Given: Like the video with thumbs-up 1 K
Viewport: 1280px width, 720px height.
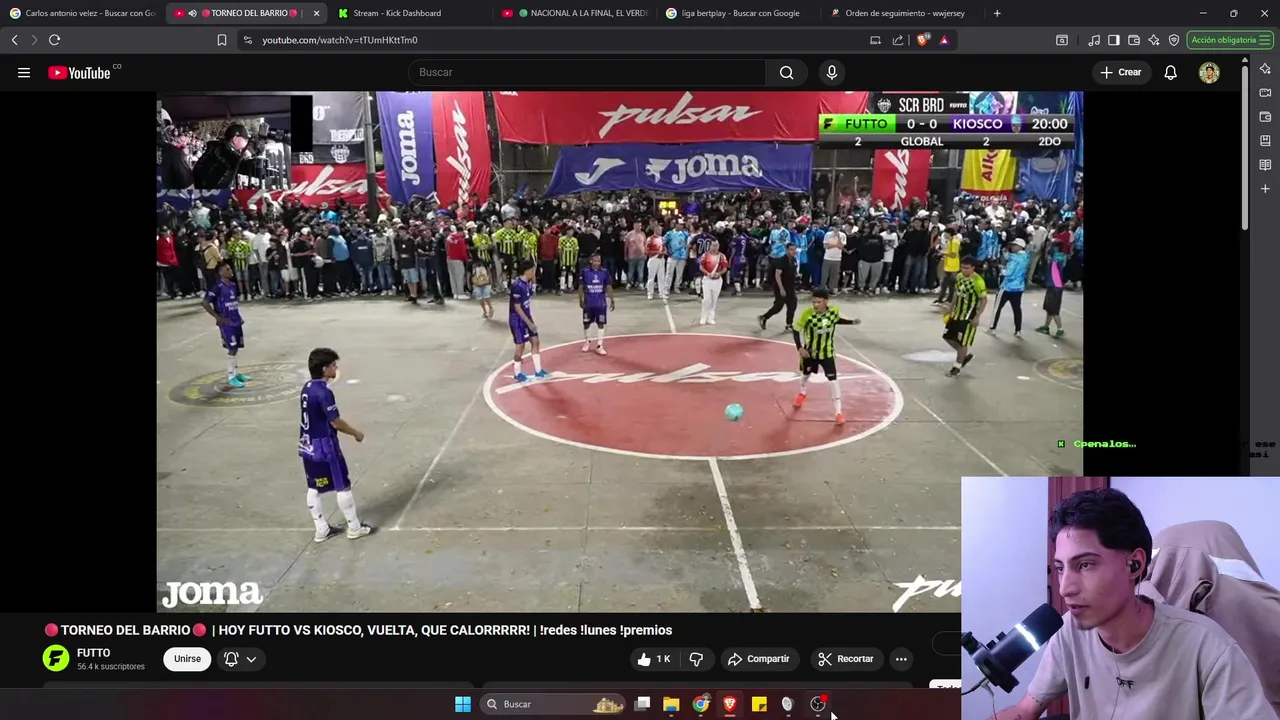Looking at the screenshot, I should [x=654, y=659].
